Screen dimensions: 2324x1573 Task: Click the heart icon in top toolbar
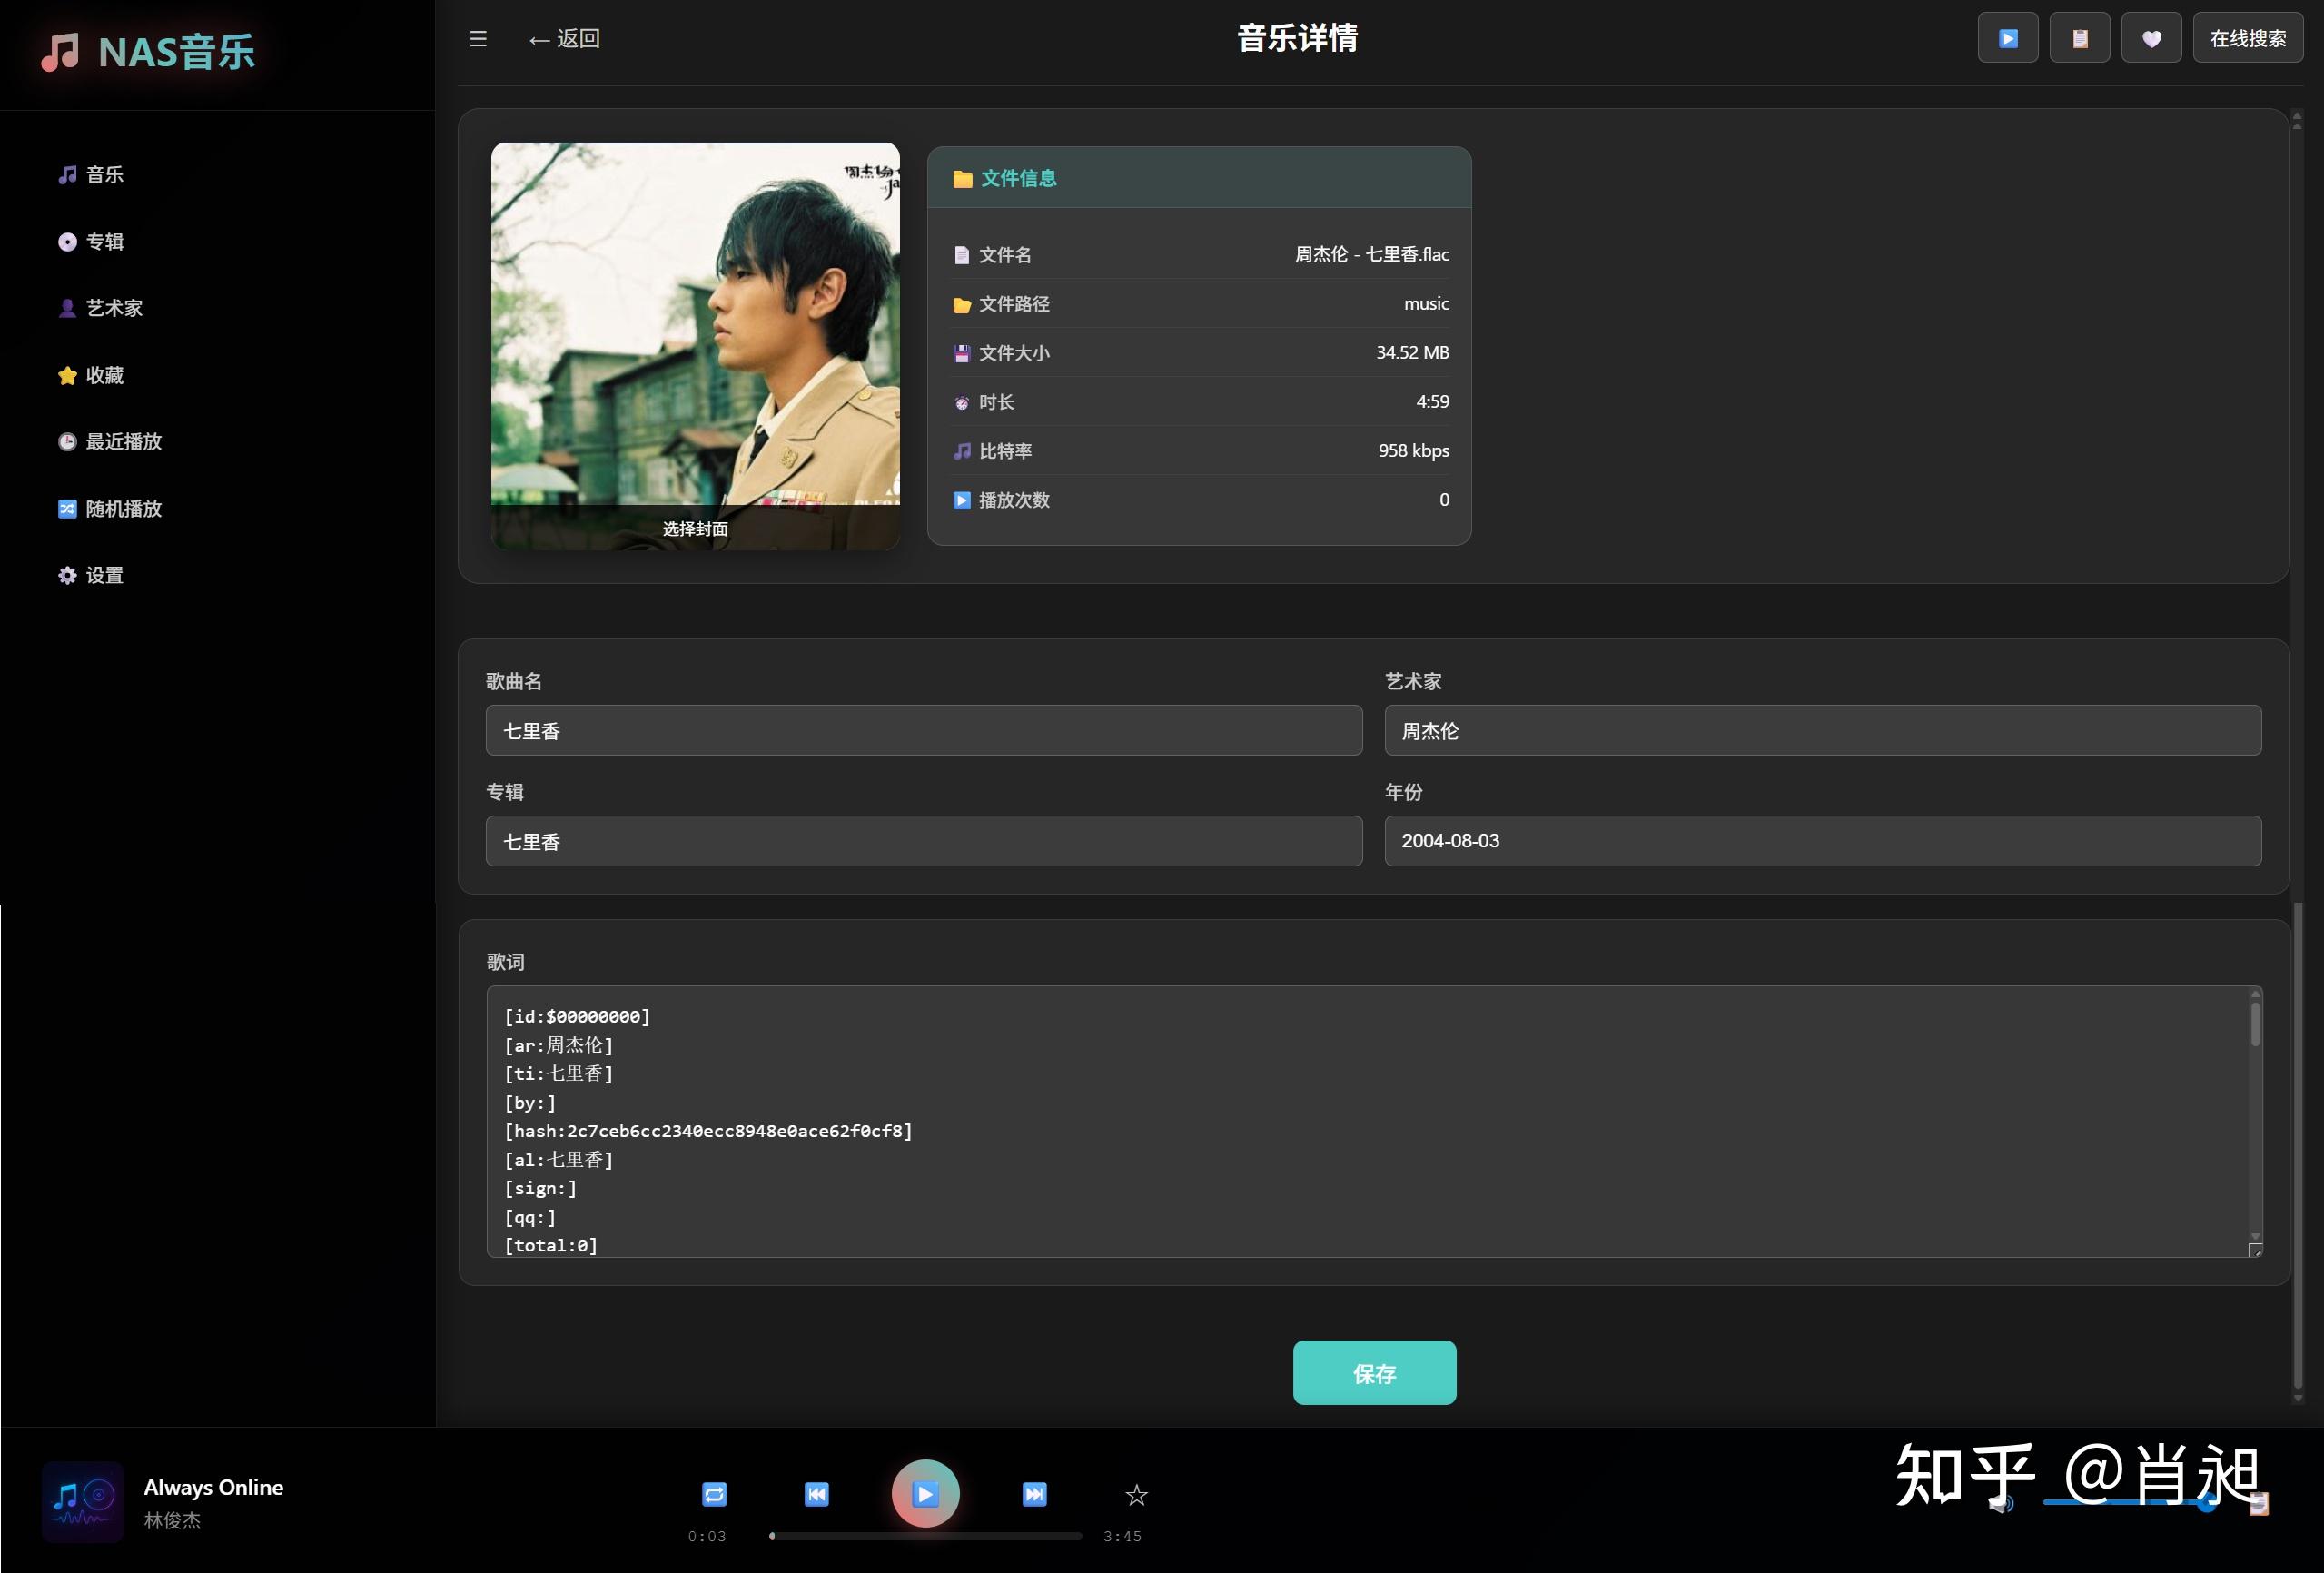point(2151,38)
